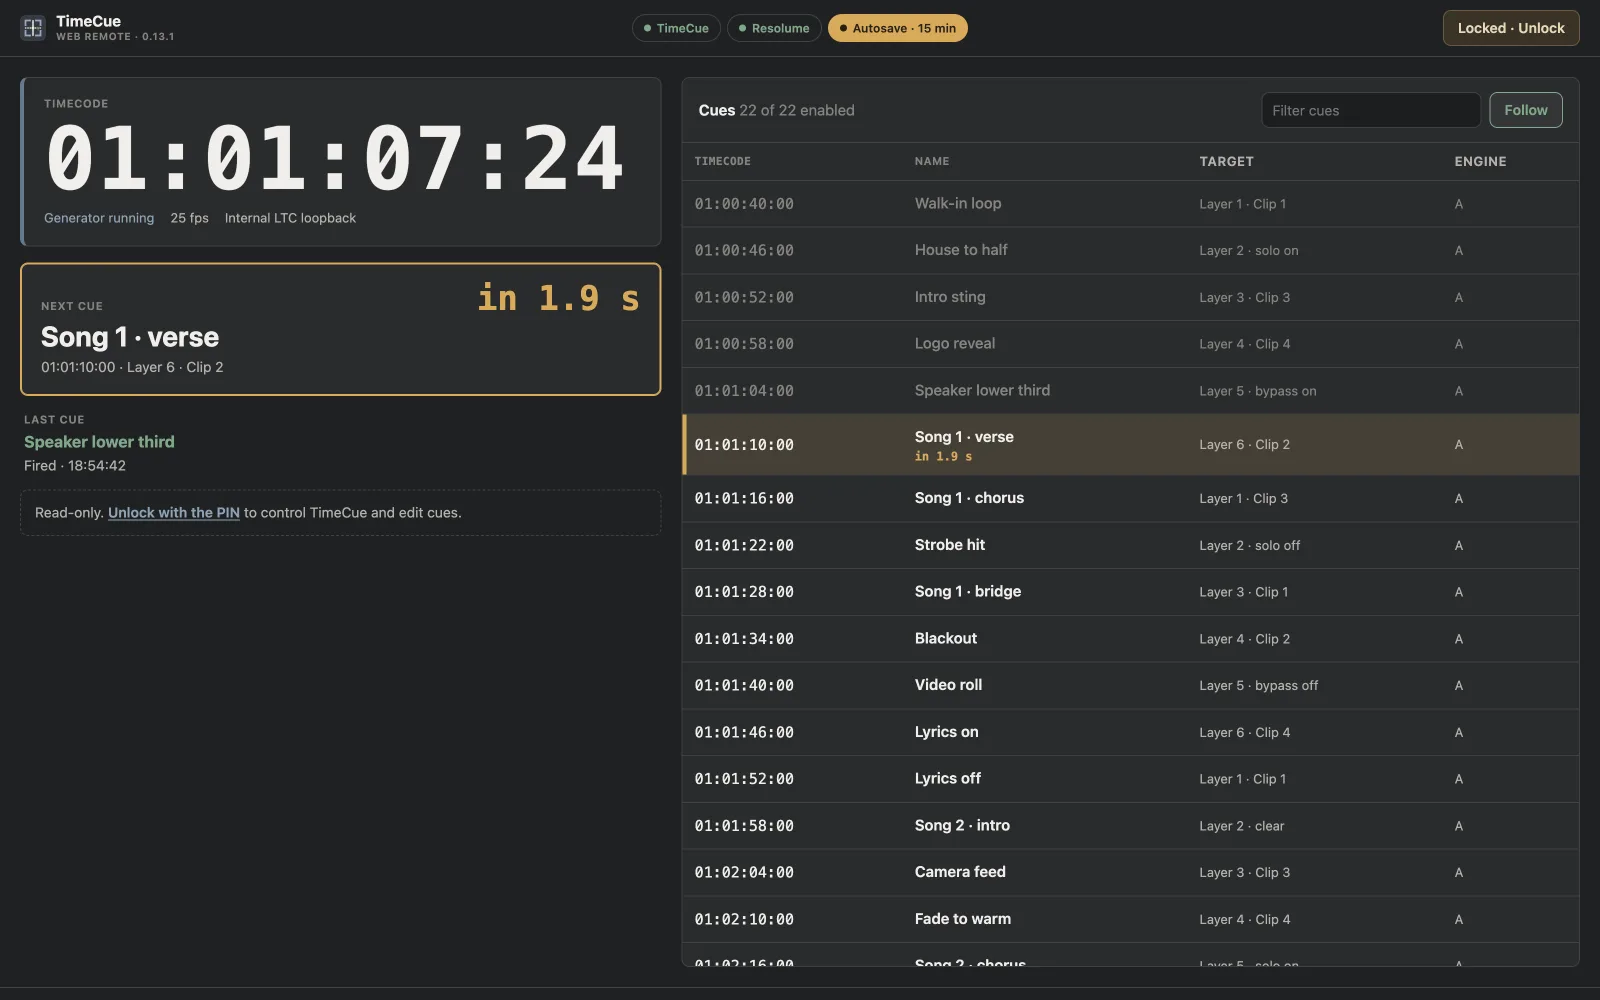Viewport: 1600px width, 1000px height.
Task: Click timecode 01:01:34:00 cell
Action: pyautogui.click(x=744, y=639)
